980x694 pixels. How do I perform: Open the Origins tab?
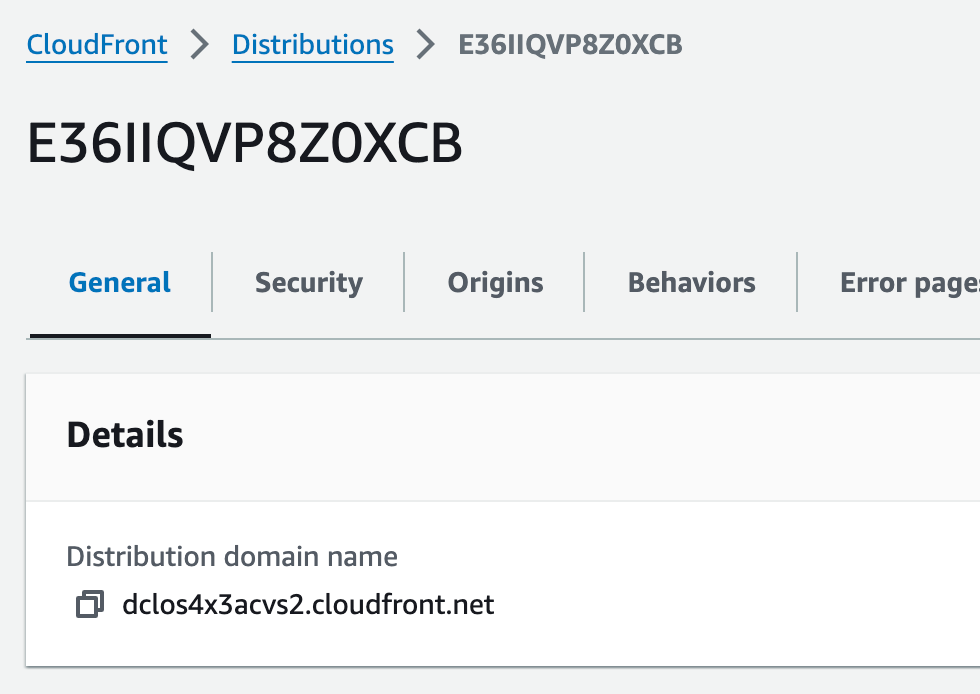coord(495,283)
